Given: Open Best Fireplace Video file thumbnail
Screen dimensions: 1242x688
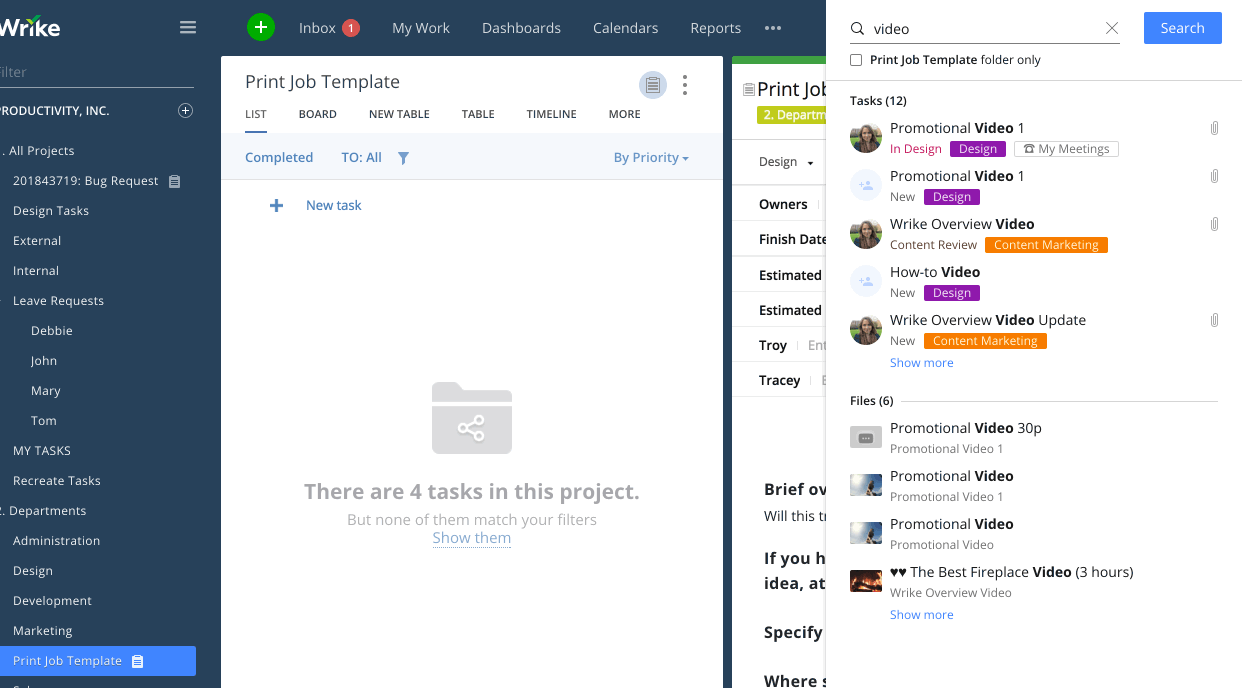Looking at the screenshot, I should [866, 581].
